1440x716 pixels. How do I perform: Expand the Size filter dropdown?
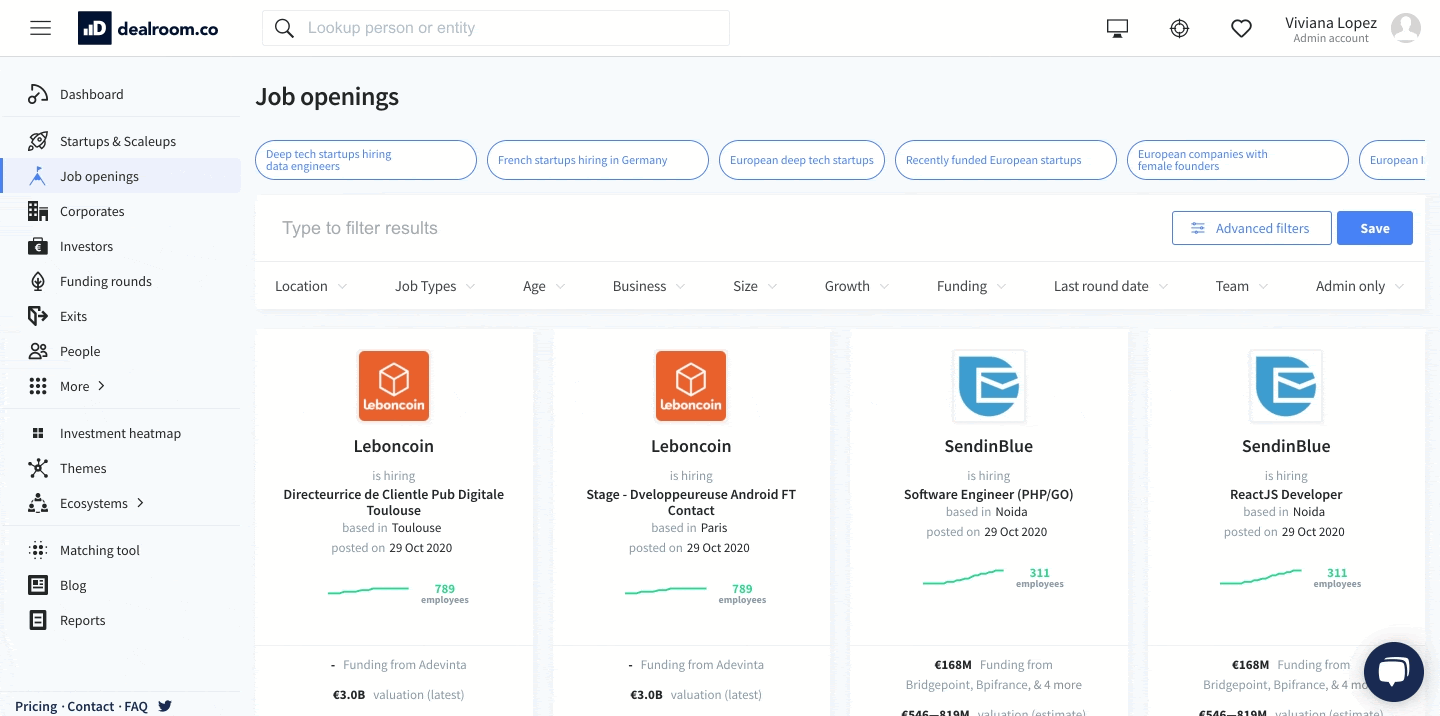[x=755, y=286]
